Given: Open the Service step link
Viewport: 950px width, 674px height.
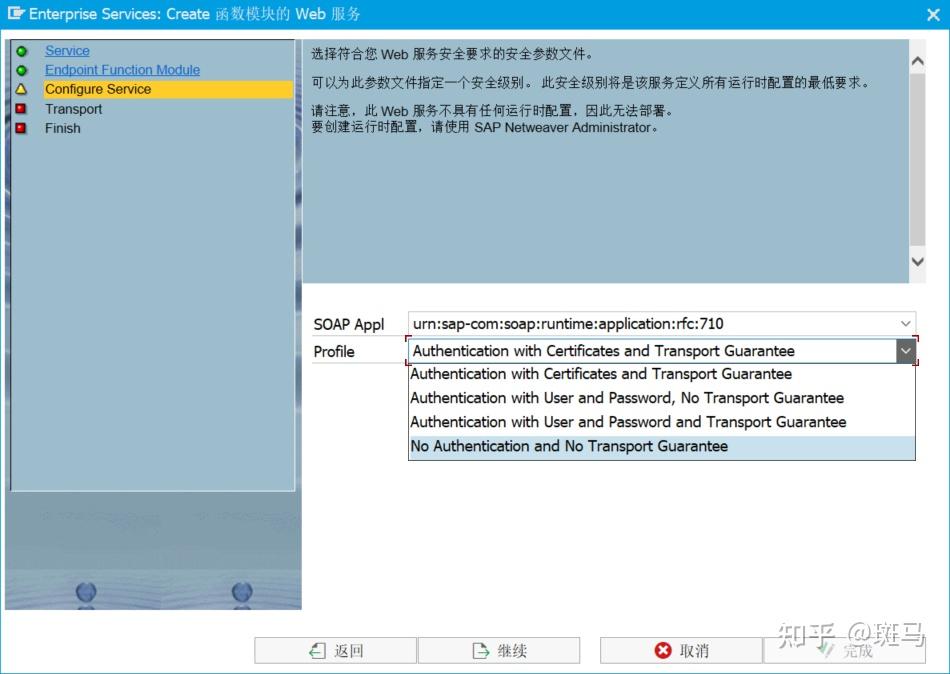Looking at the screenshot, I should (67, 51).
